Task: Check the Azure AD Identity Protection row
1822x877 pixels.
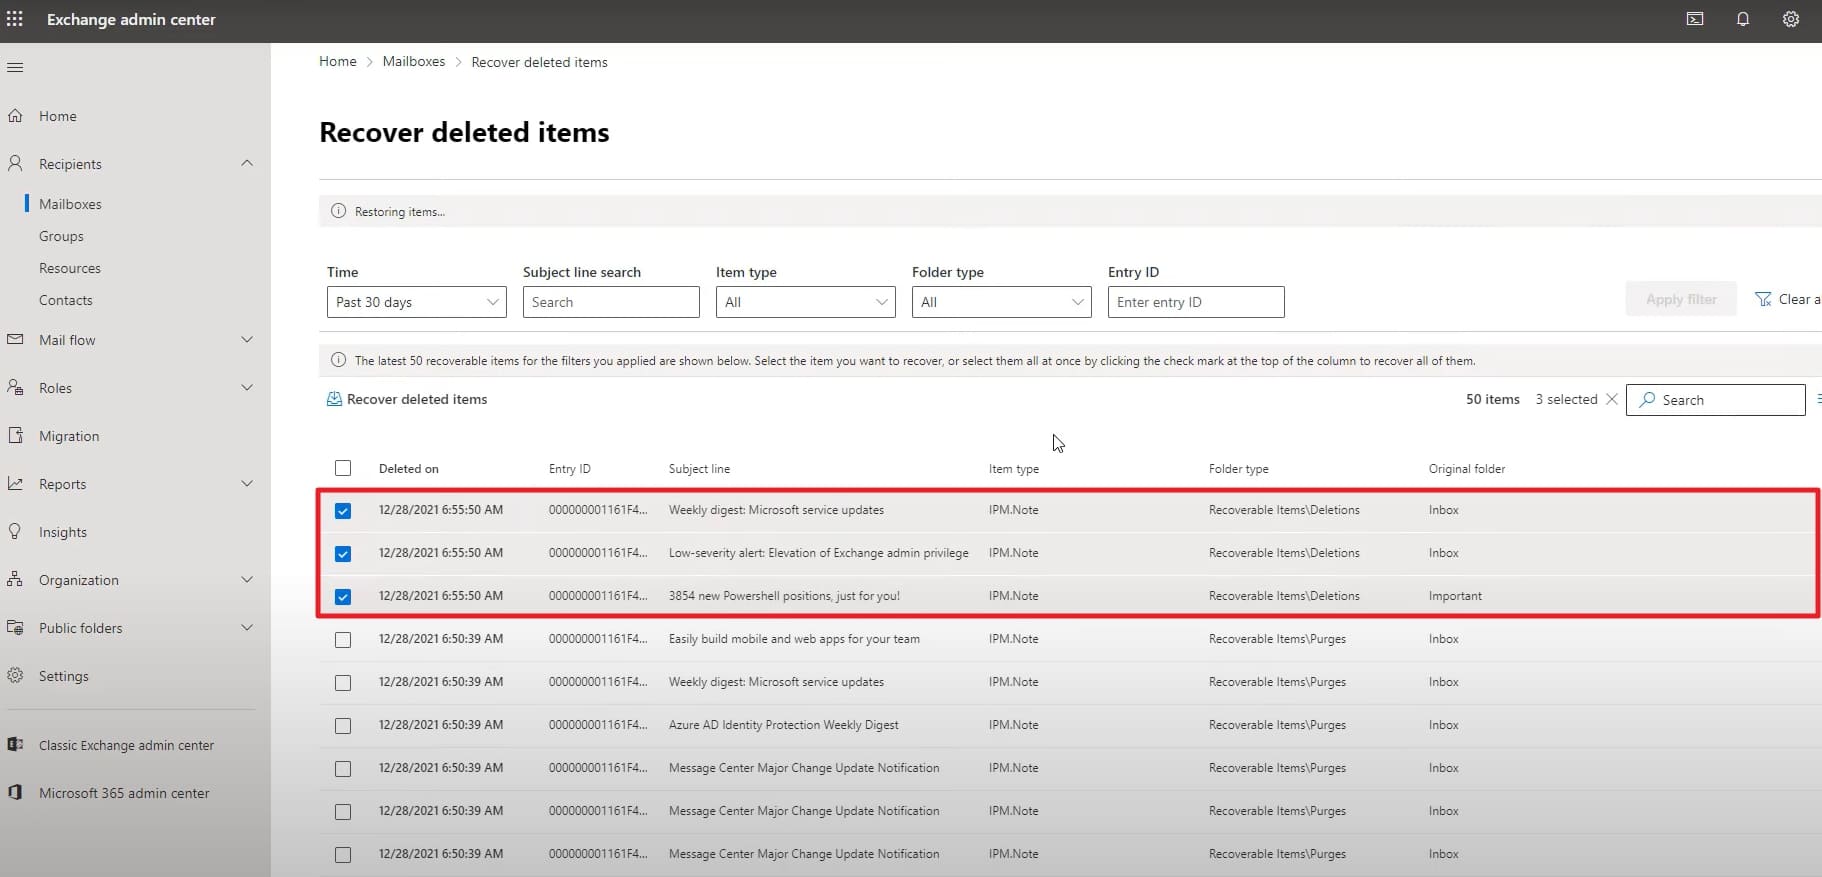Action: (343, 725)
